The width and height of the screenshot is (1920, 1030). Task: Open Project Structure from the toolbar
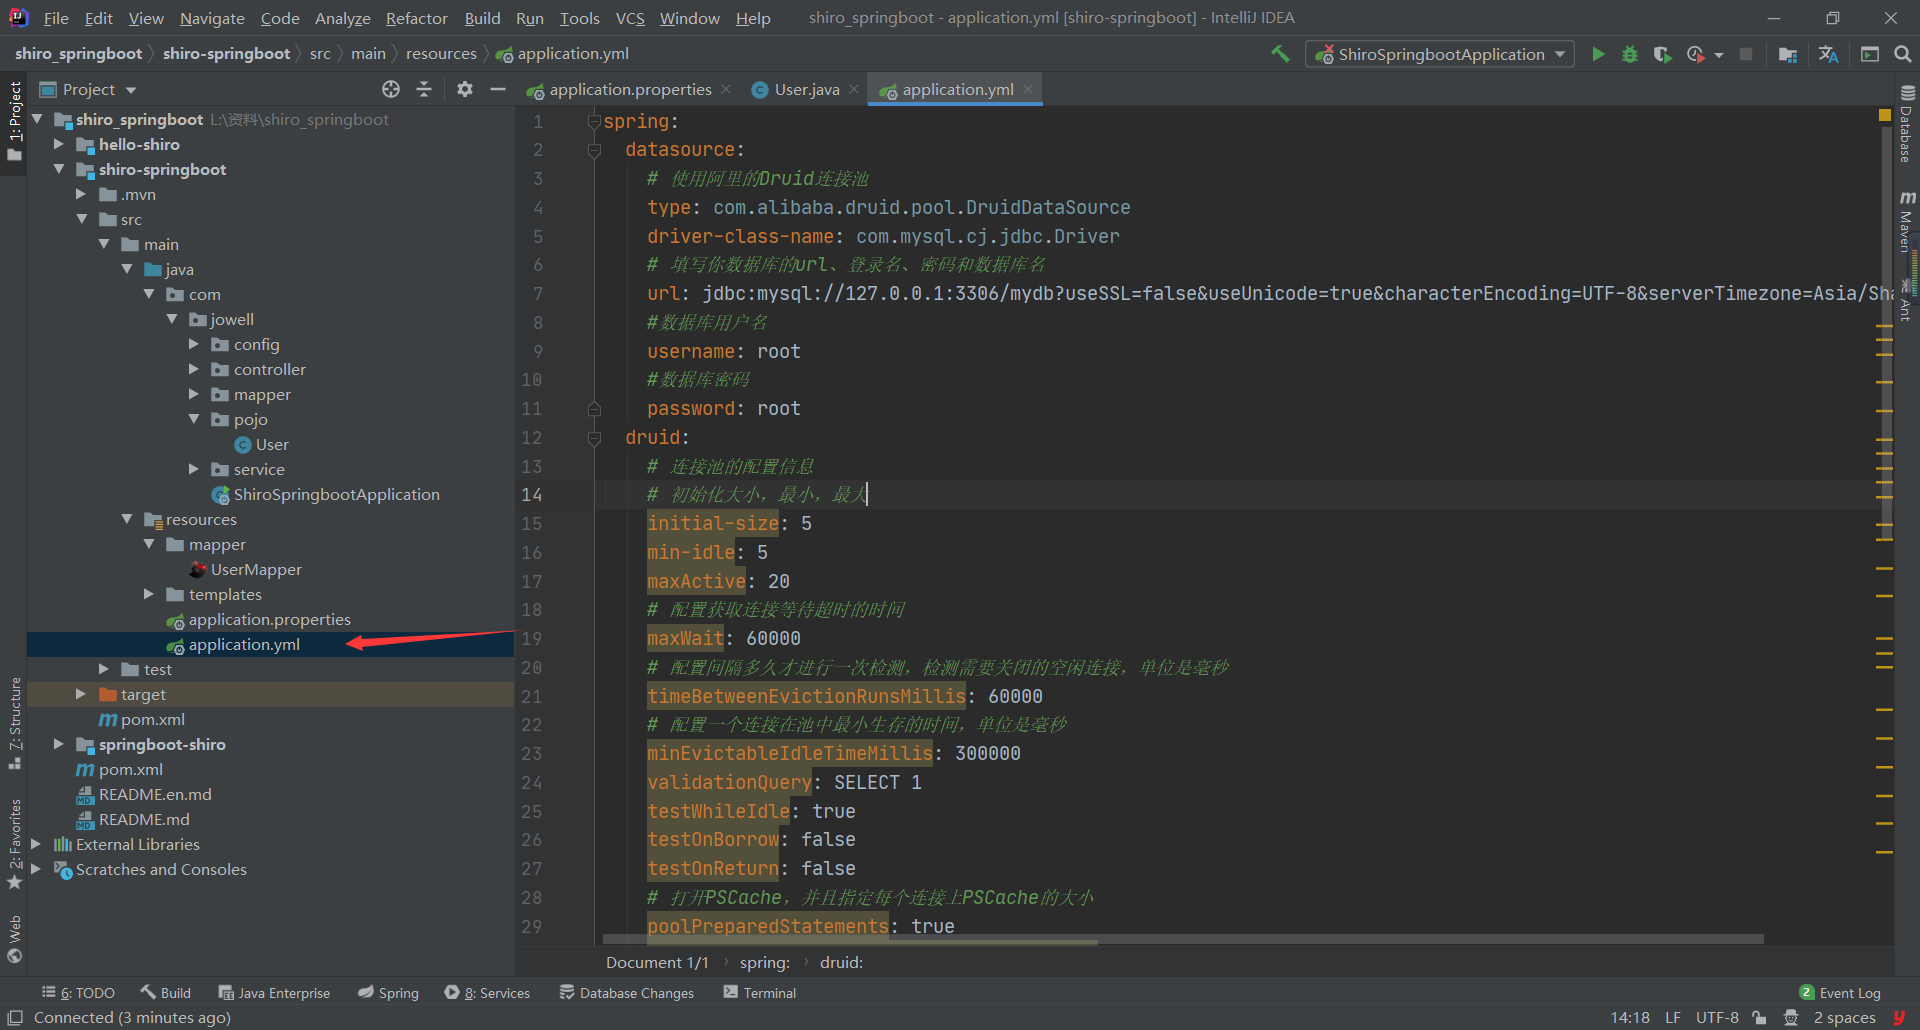1788,54
